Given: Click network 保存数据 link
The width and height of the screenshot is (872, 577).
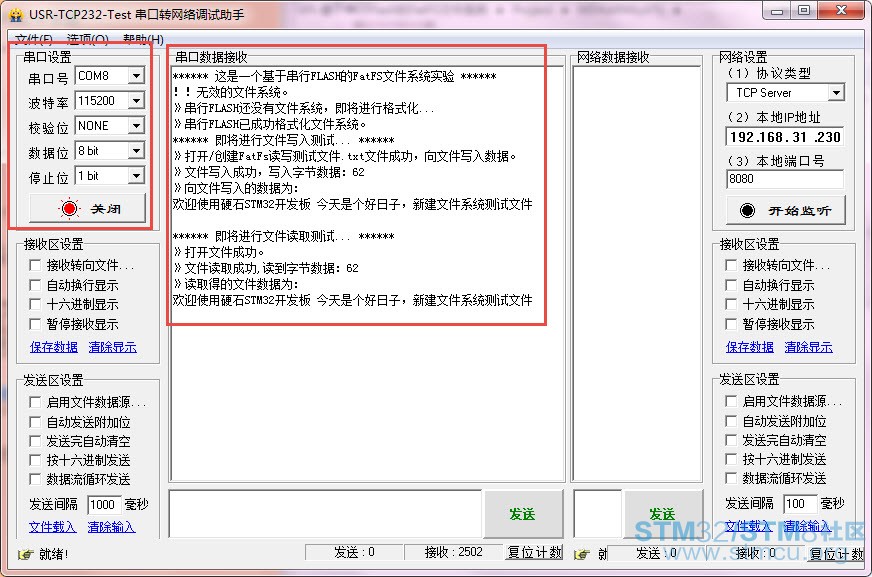Looking at the screenshot, I should [x=750, y=347].
